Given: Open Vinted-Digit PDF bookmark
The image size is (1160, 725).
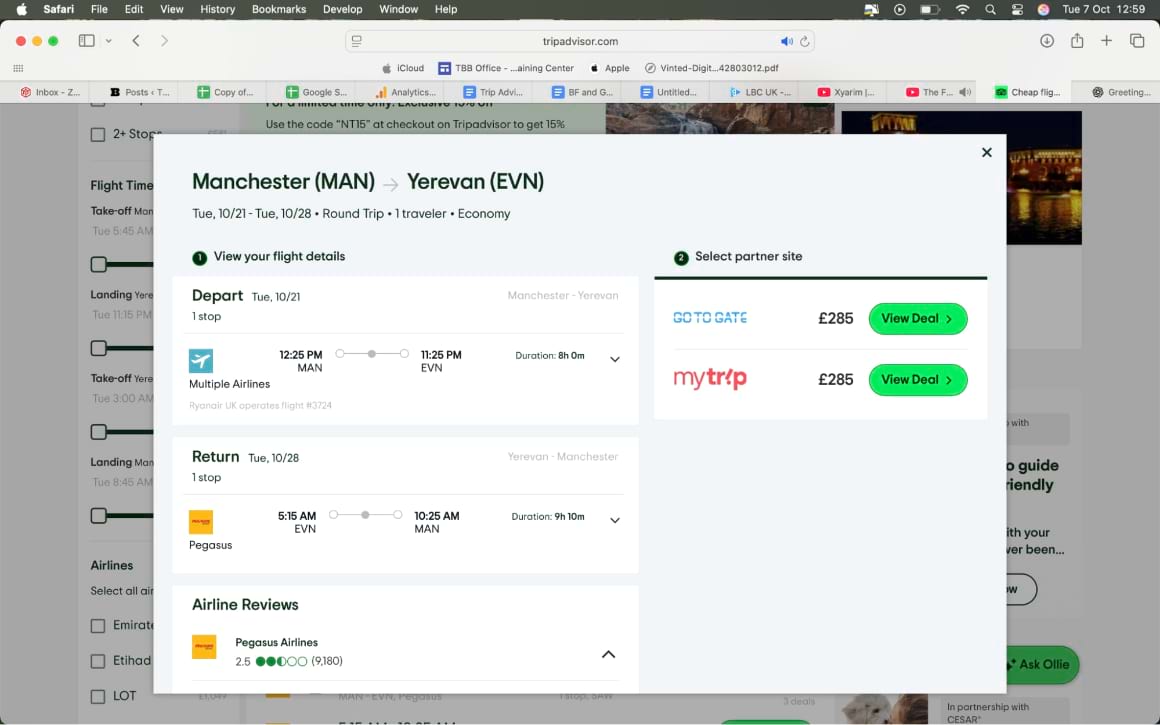Looking at the screenshot, I should [x=712, y=68].
